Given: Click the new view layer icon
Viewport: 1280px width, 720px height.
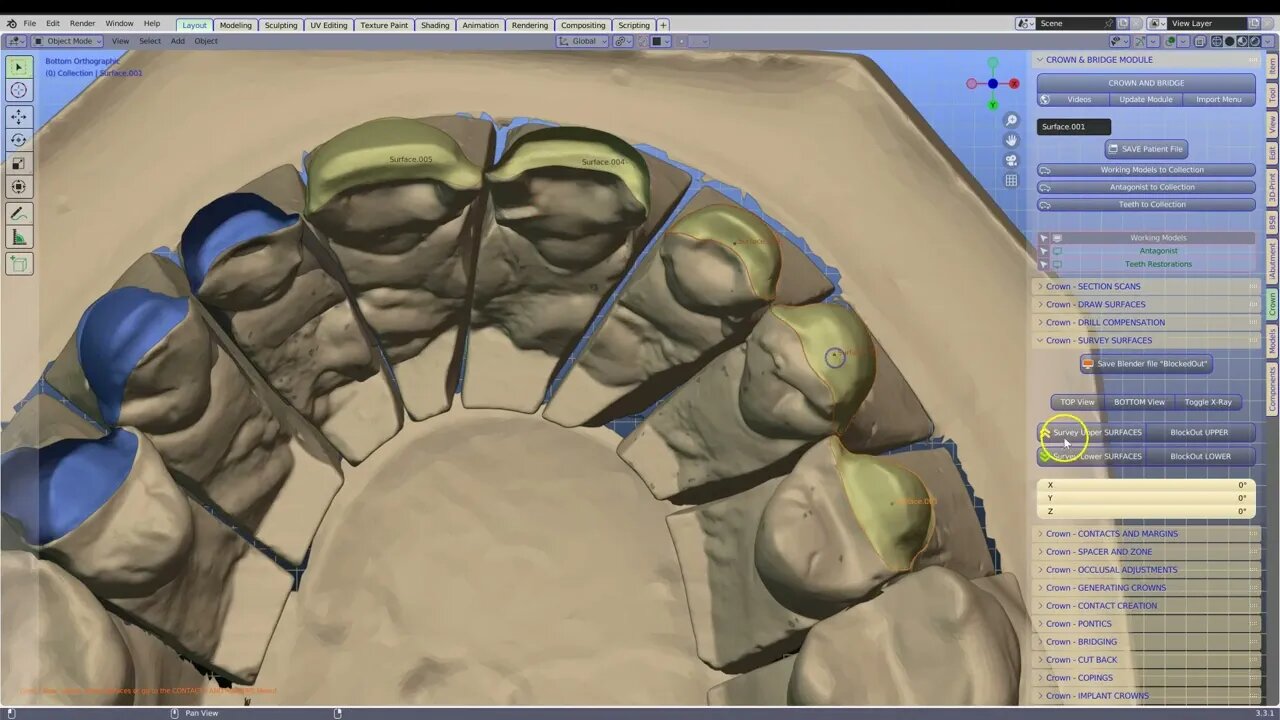Looking at the screenshot, I should 1254,23.
